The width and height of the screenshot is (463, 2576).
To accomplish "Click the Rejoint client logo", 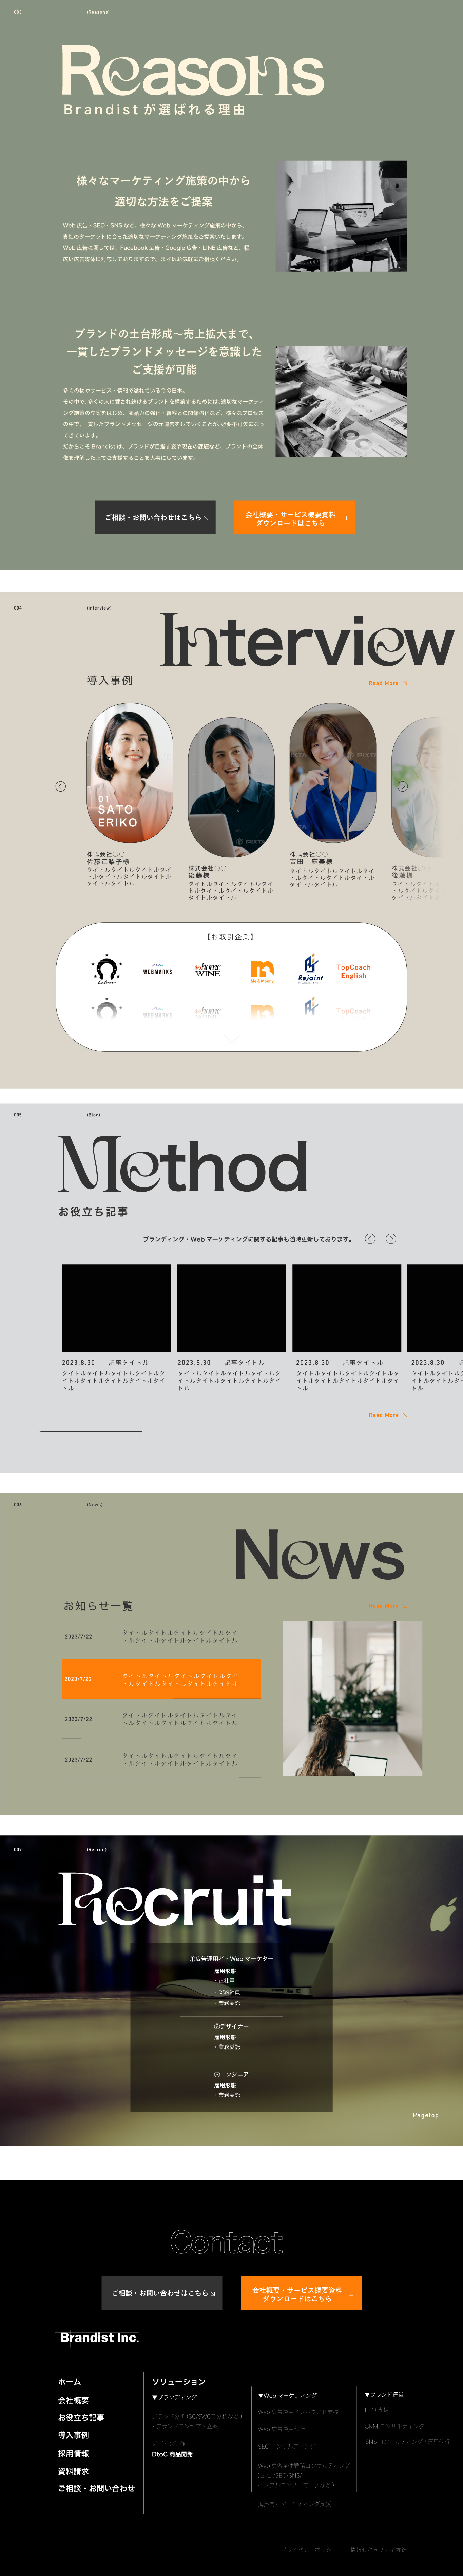I will pos(310,968).
